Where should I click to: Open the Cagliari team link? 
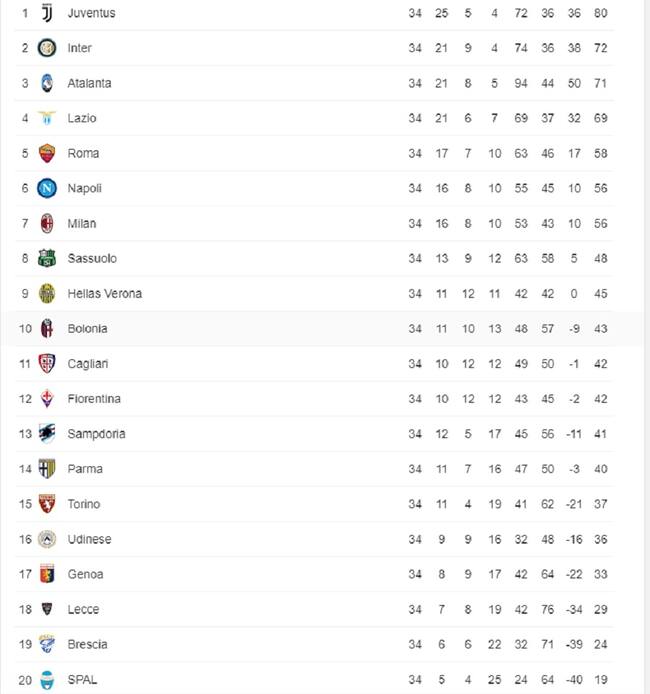[x=88, y=364]
